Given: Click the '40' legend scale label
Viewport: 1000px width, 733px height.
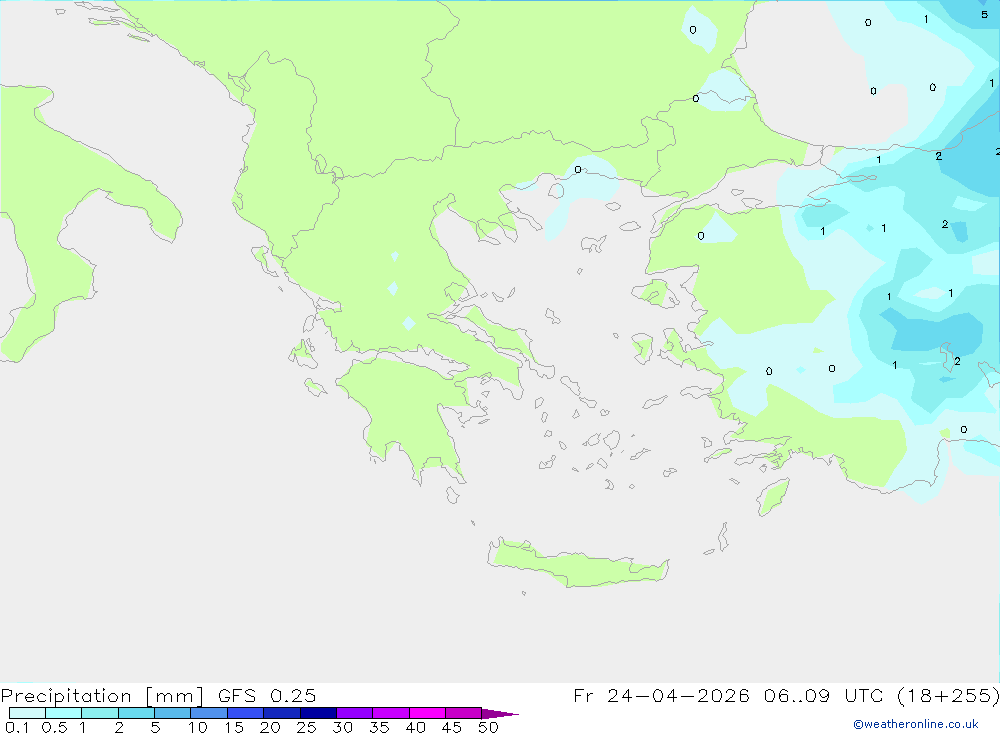Looking at the screenshot, I should pos(416,727).
